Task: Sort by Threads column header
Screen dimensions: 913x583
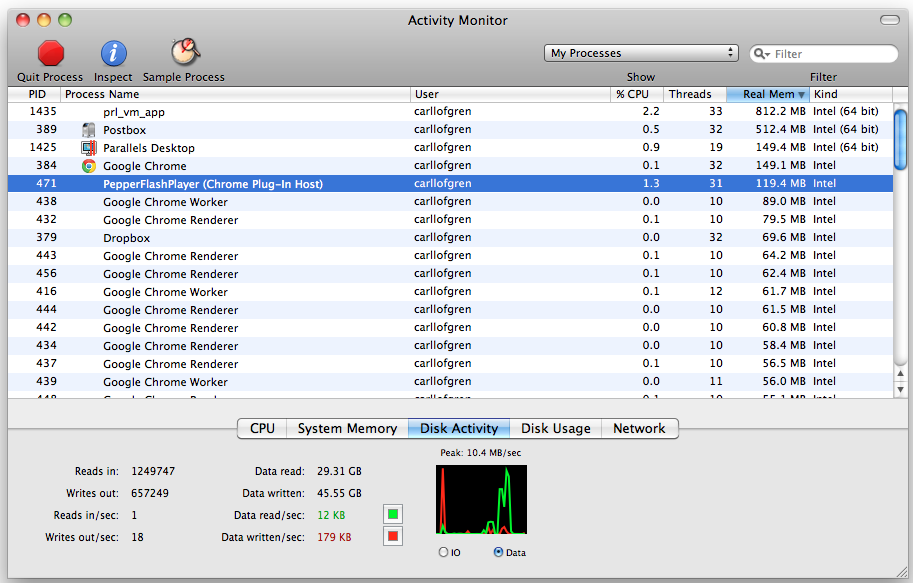Action: pos(695,94)
